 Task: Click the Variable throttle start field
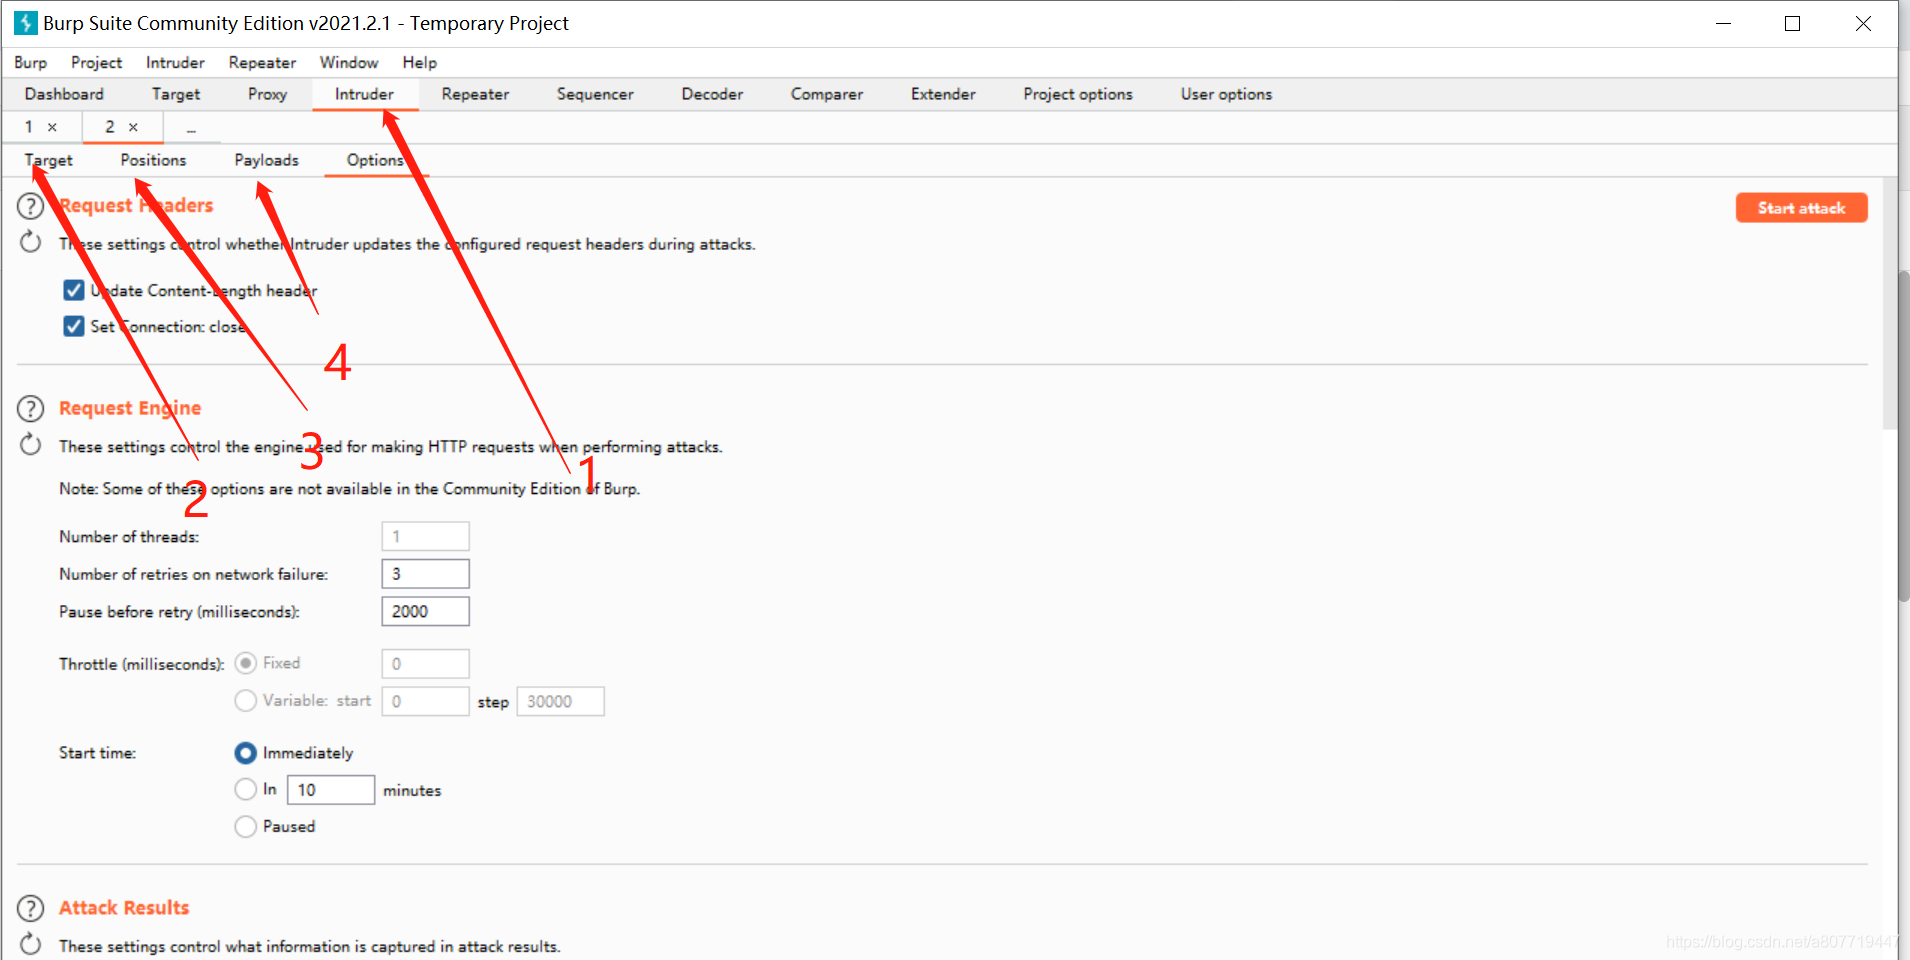tap(425, 701)
